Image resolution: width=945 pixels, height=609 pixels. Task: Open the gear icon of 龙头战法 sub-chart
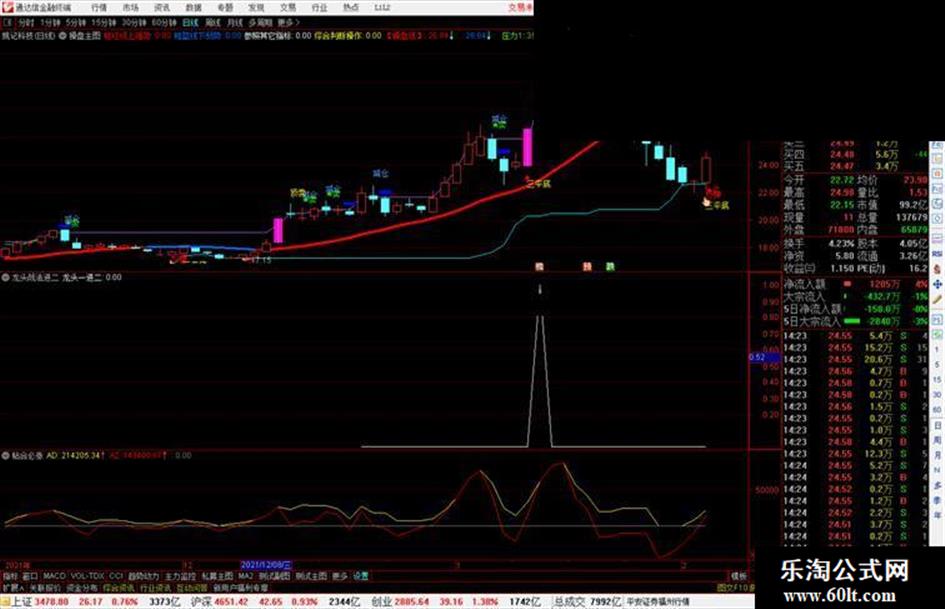(5, 278)
